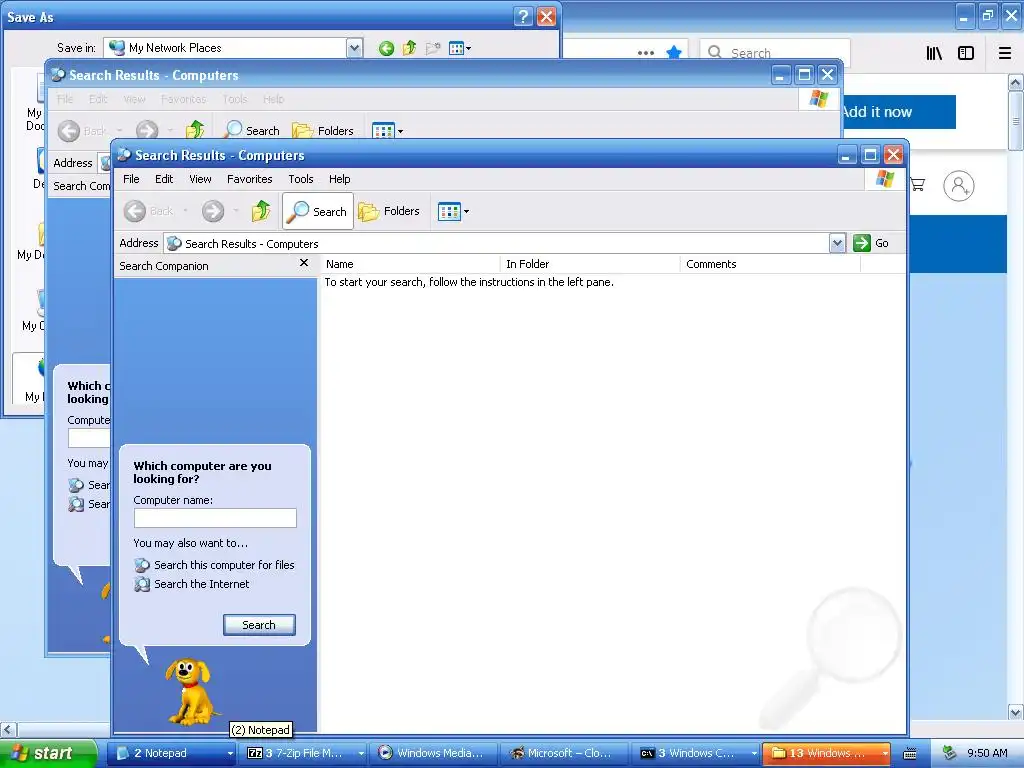
Task: Click the animated search dog character
Action: click(x=190, y=692)
